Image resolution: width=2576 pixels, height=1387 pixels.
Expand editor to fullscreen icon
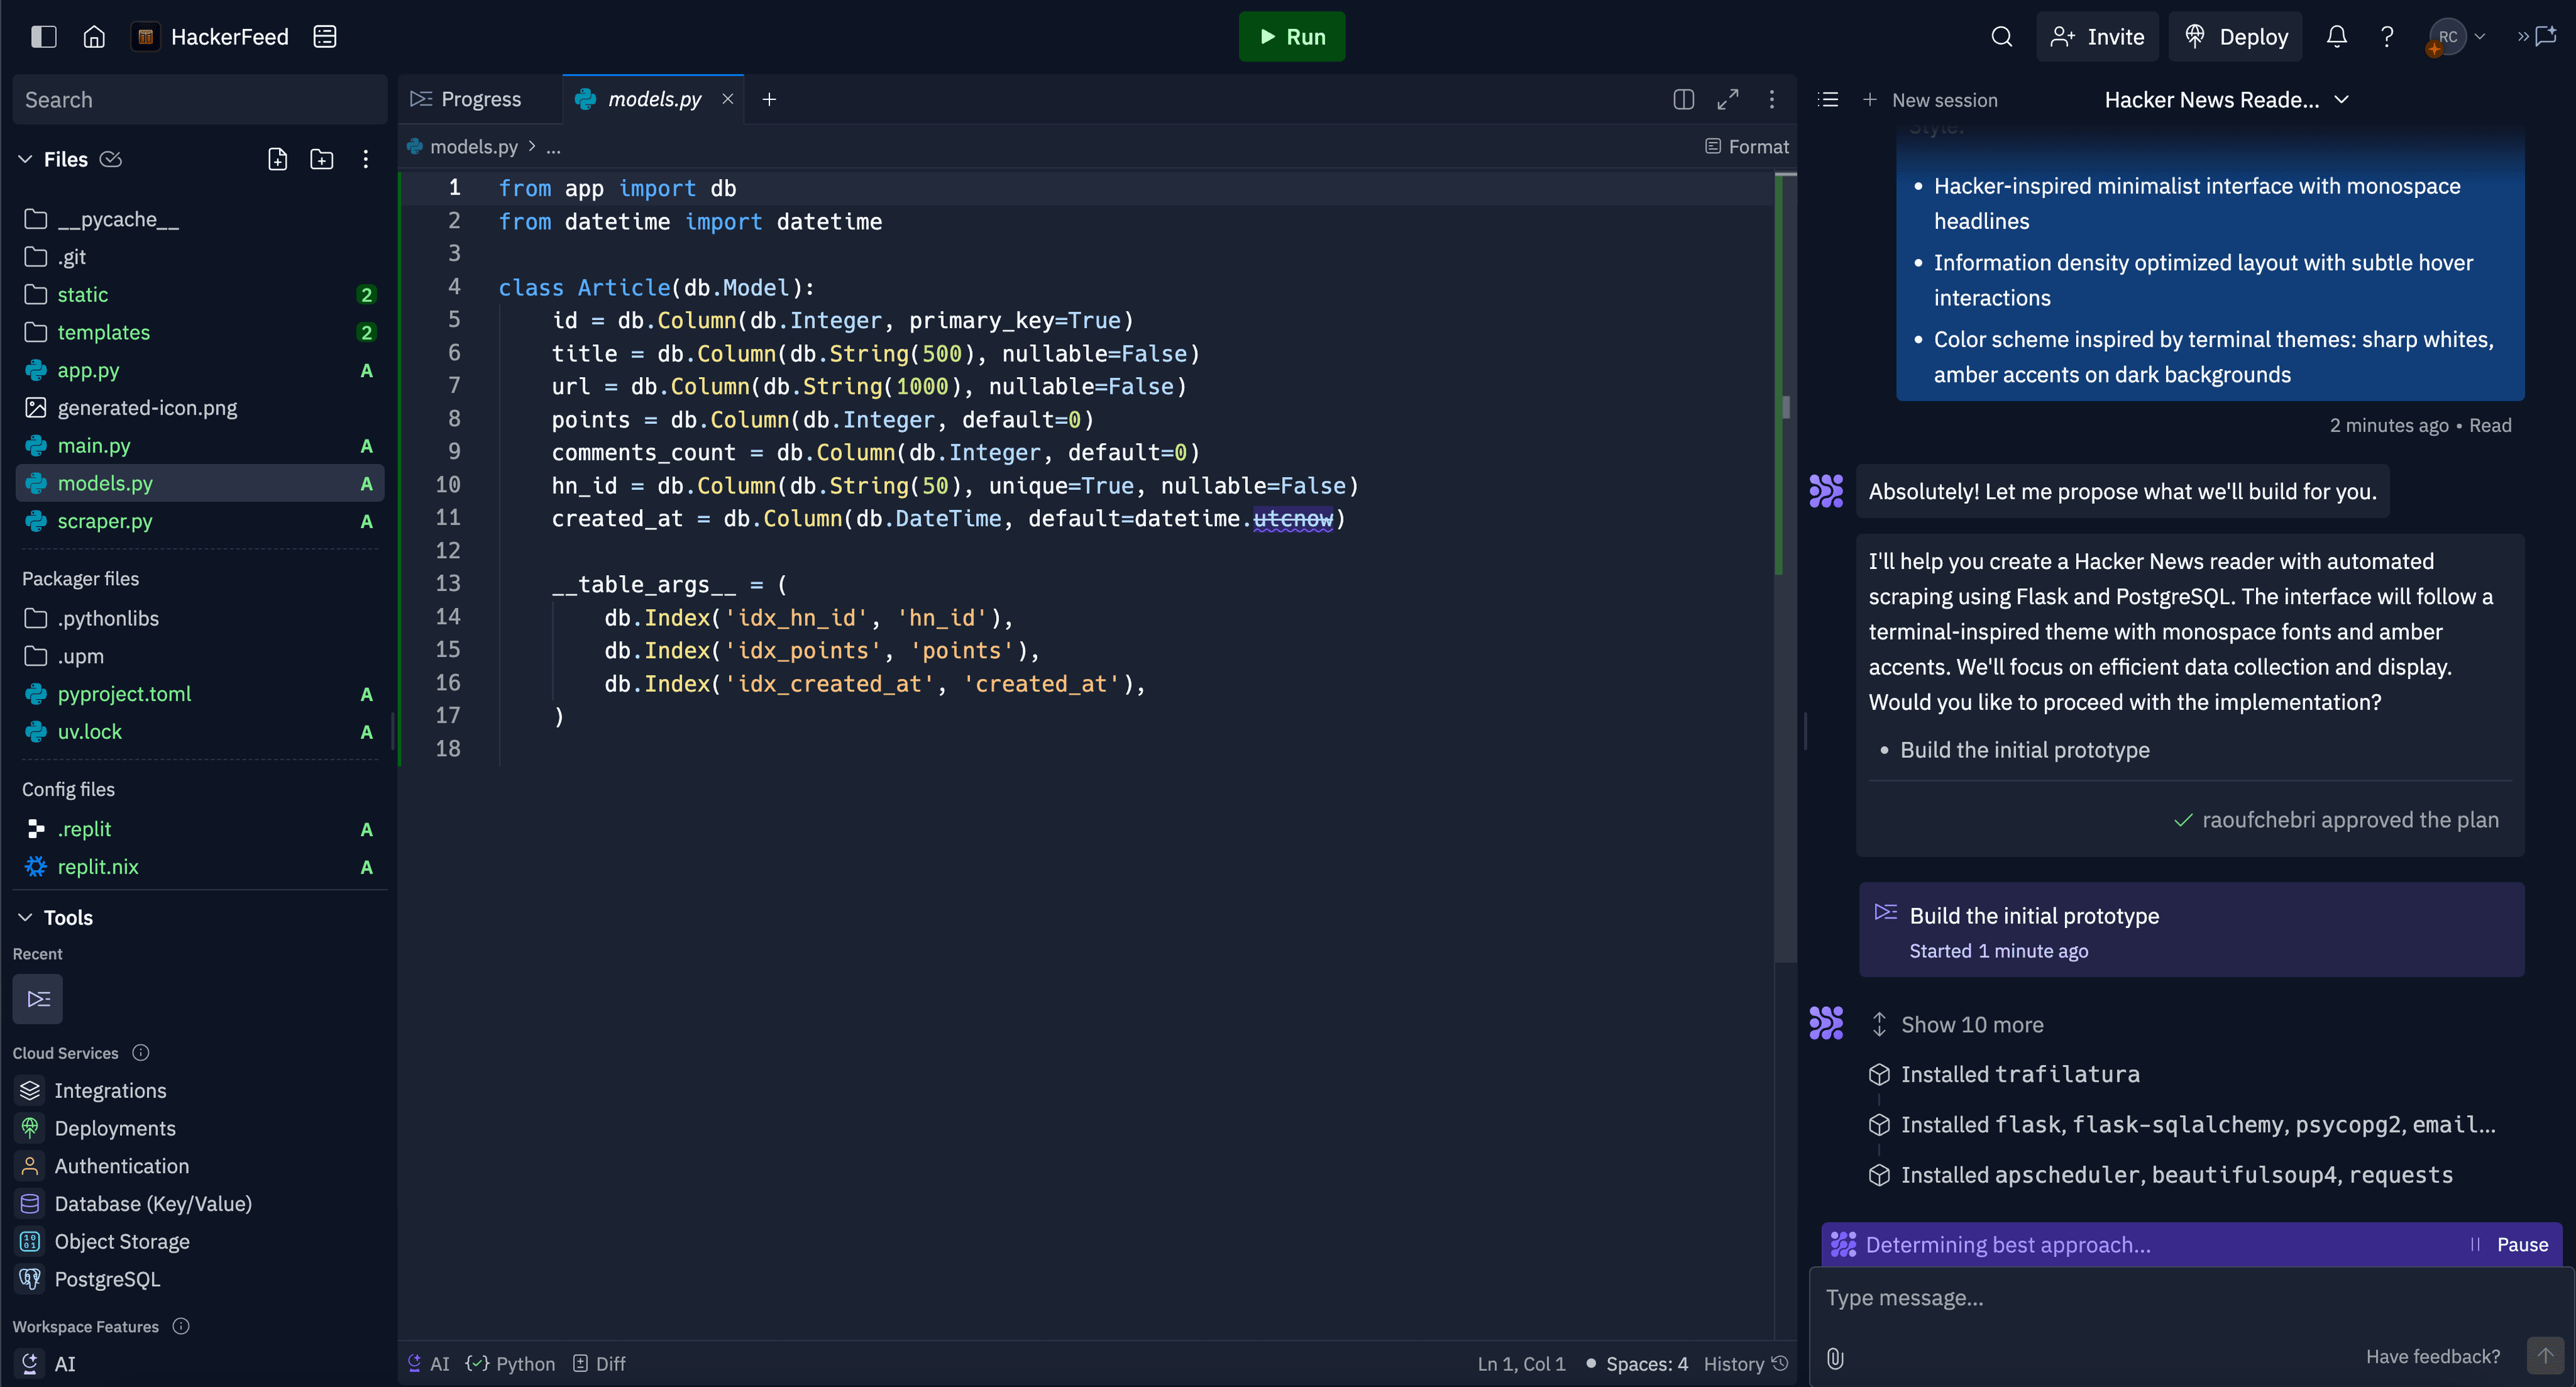click(x=1727, y=99)
